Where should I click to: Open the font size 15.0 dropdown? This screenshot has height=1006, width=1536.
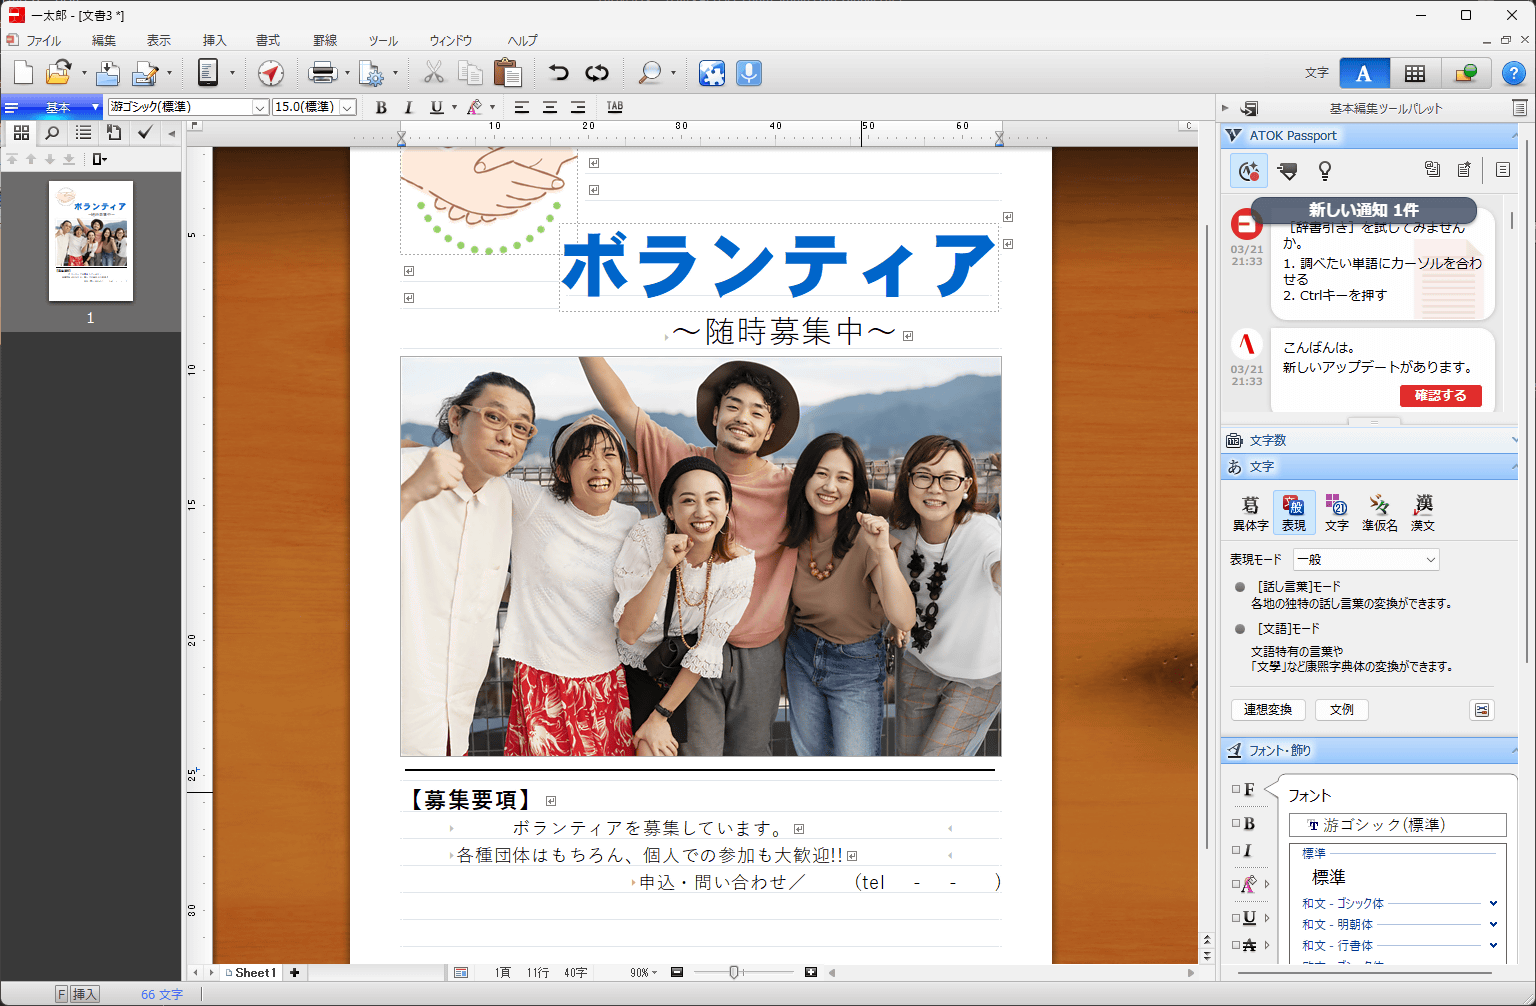pos(347,107)
